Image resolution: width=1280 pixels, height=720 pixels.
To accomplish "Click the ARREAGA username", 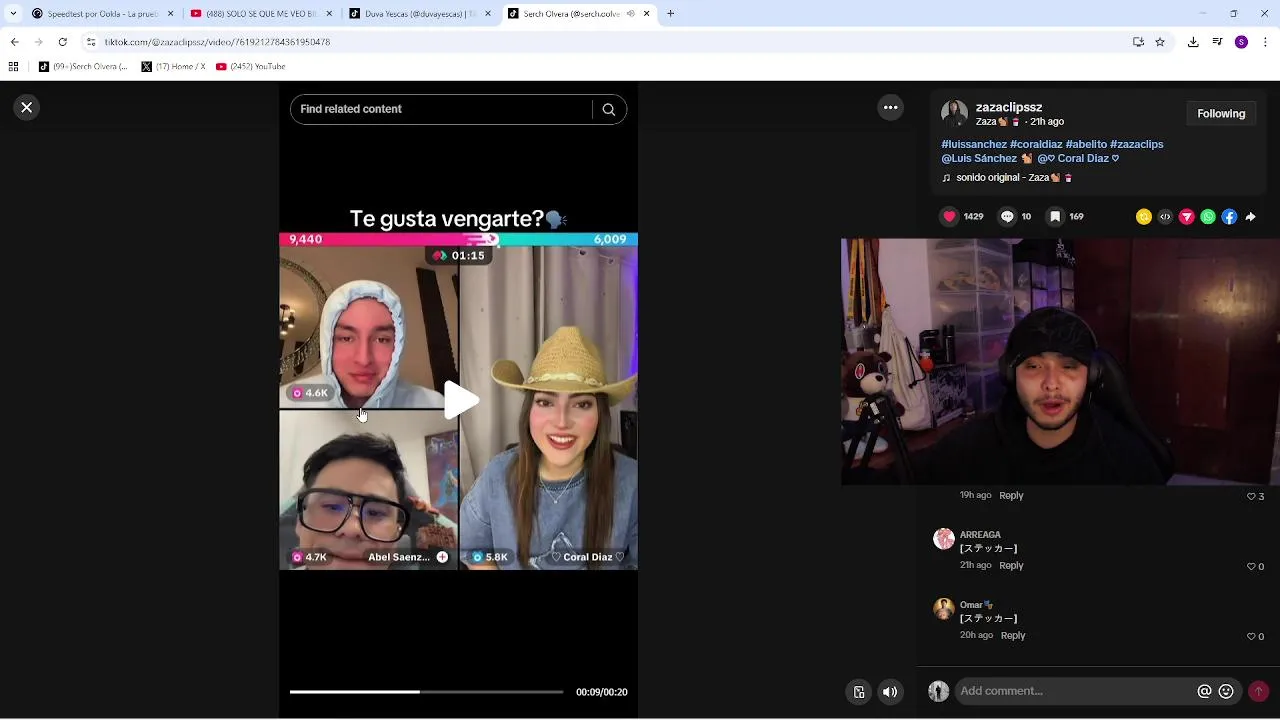I will 980,535.
